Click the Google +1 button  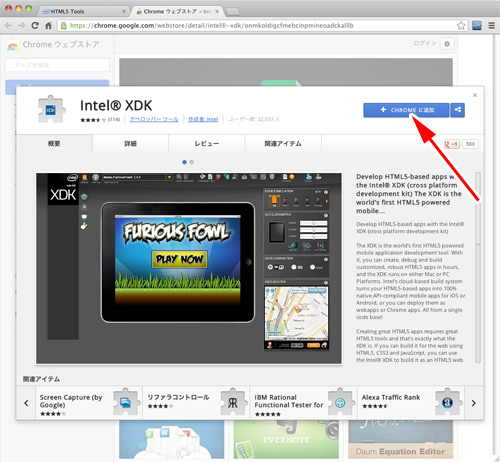pos(452,144)
